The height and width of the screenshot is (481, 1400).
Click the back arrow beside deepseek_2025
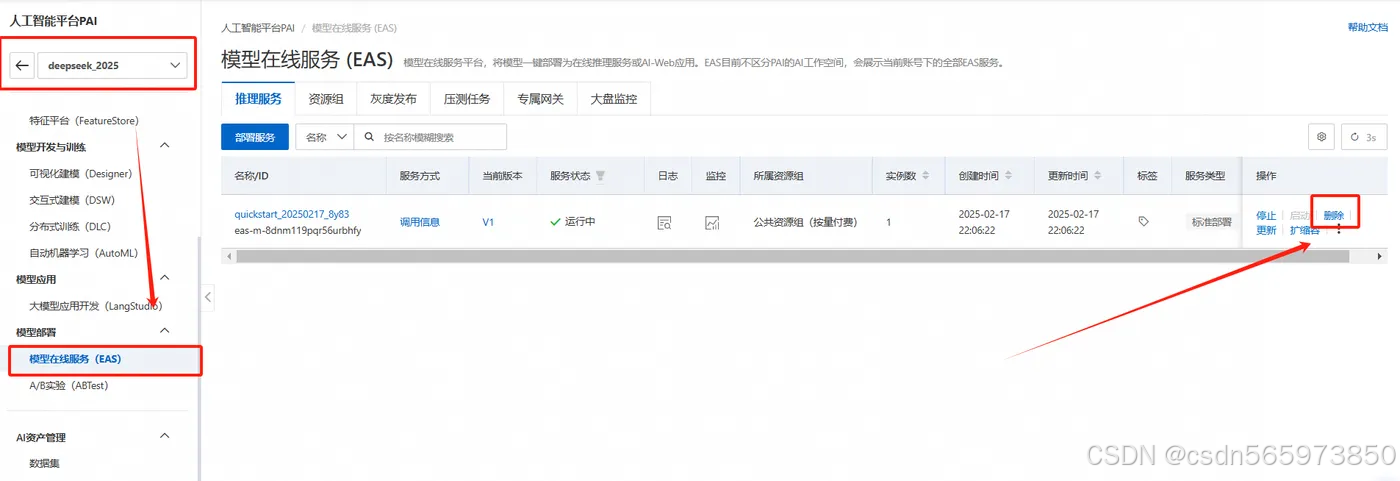(23, 65)
